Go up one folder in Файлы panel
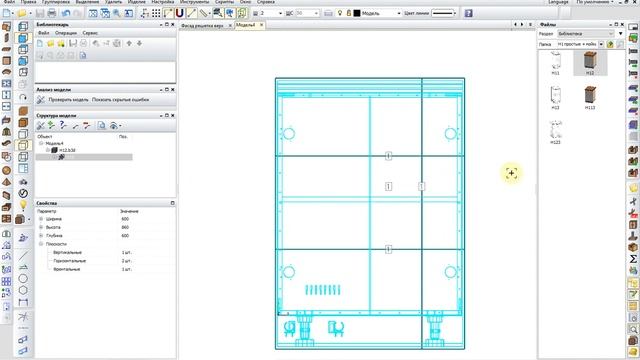The width and height of the screenshot is (640, 360). 610,44
